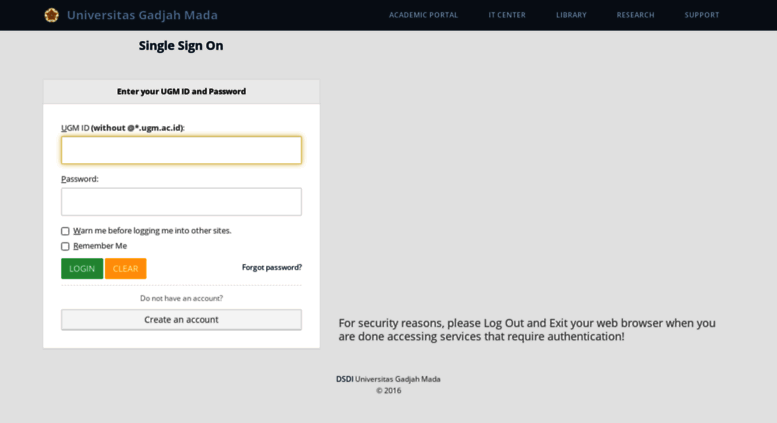Click the UGM university crest logo

[52, 15]
